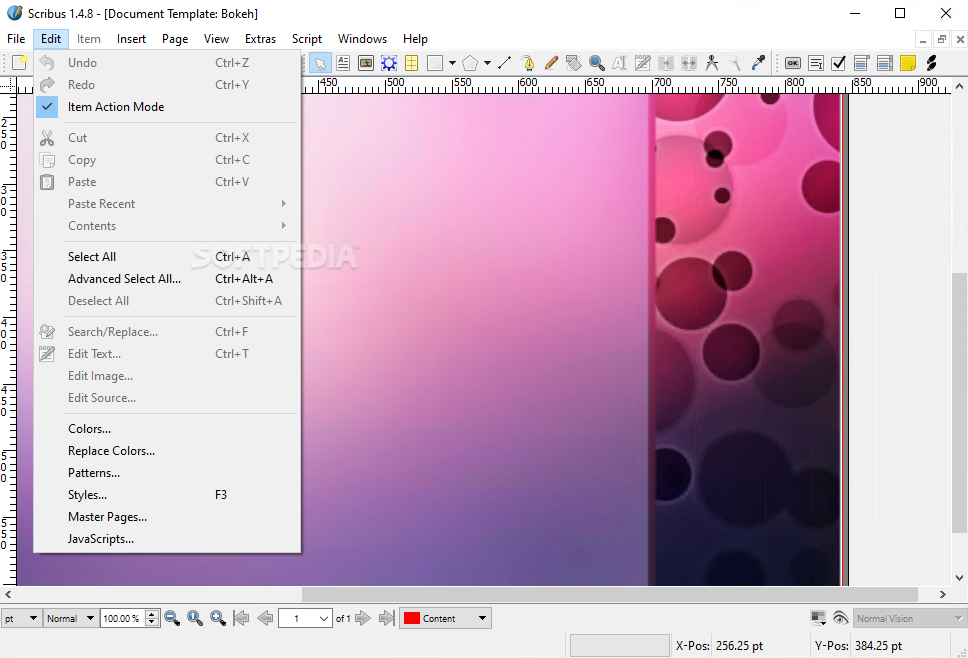Click the Copy Item Properties tool
This screenshot has width=968, height=658.
[735, 63]
